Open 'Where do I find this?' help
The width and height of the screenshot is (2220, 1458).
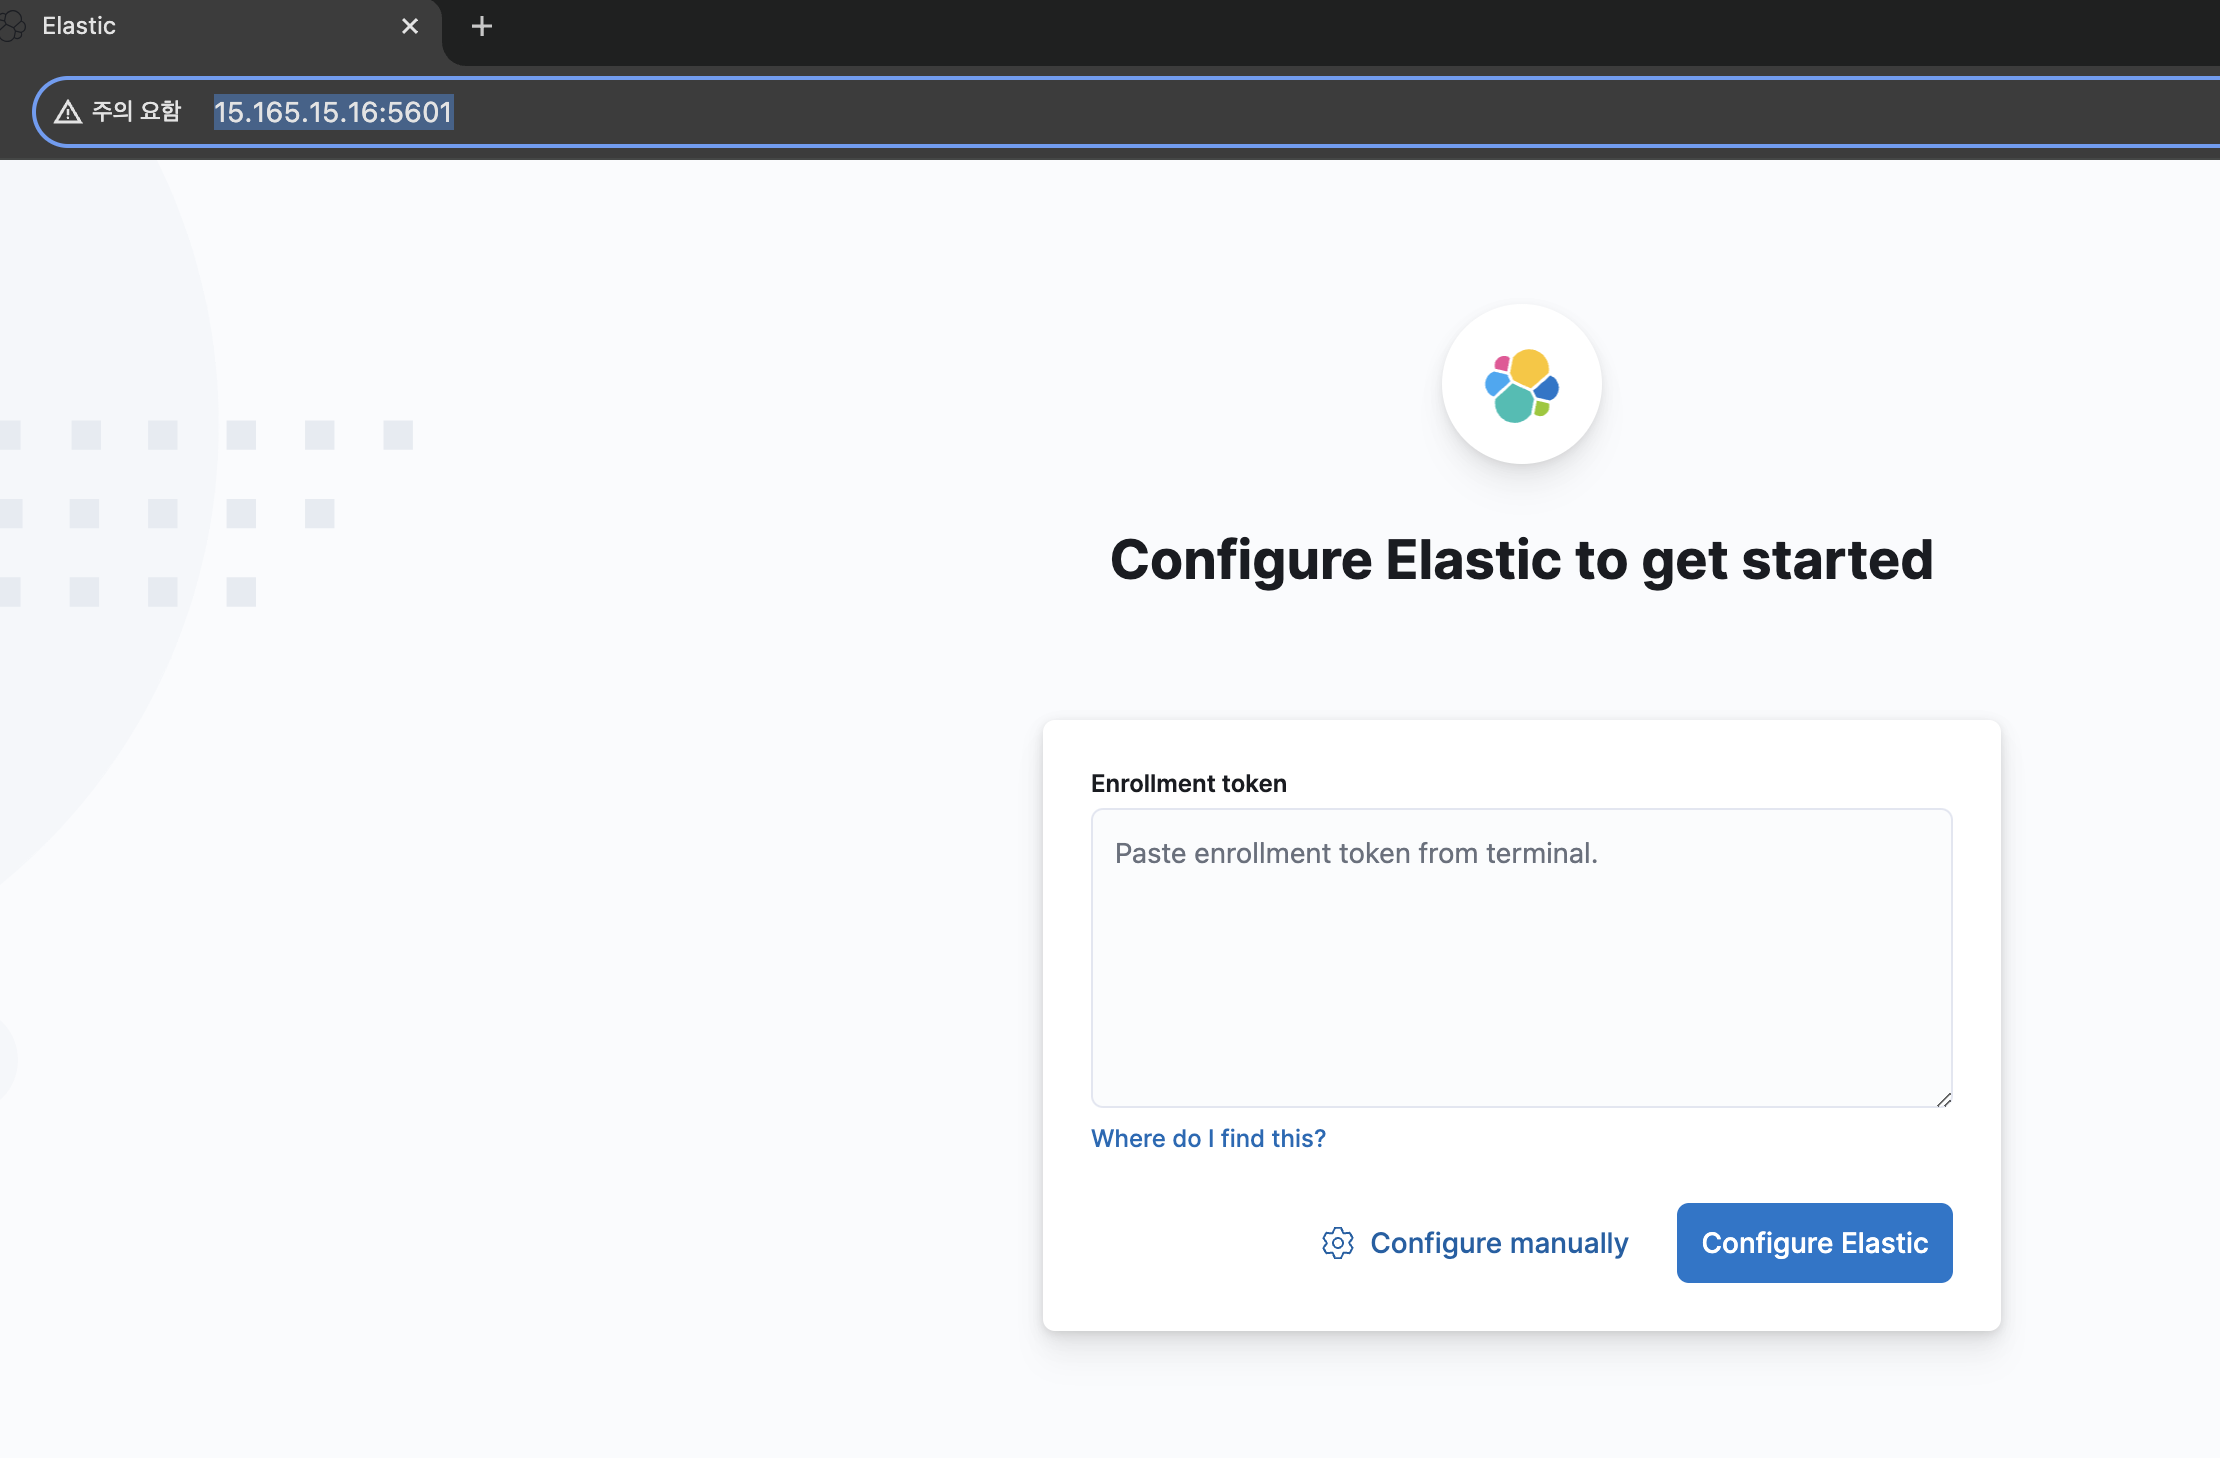pos(1208,1138)
